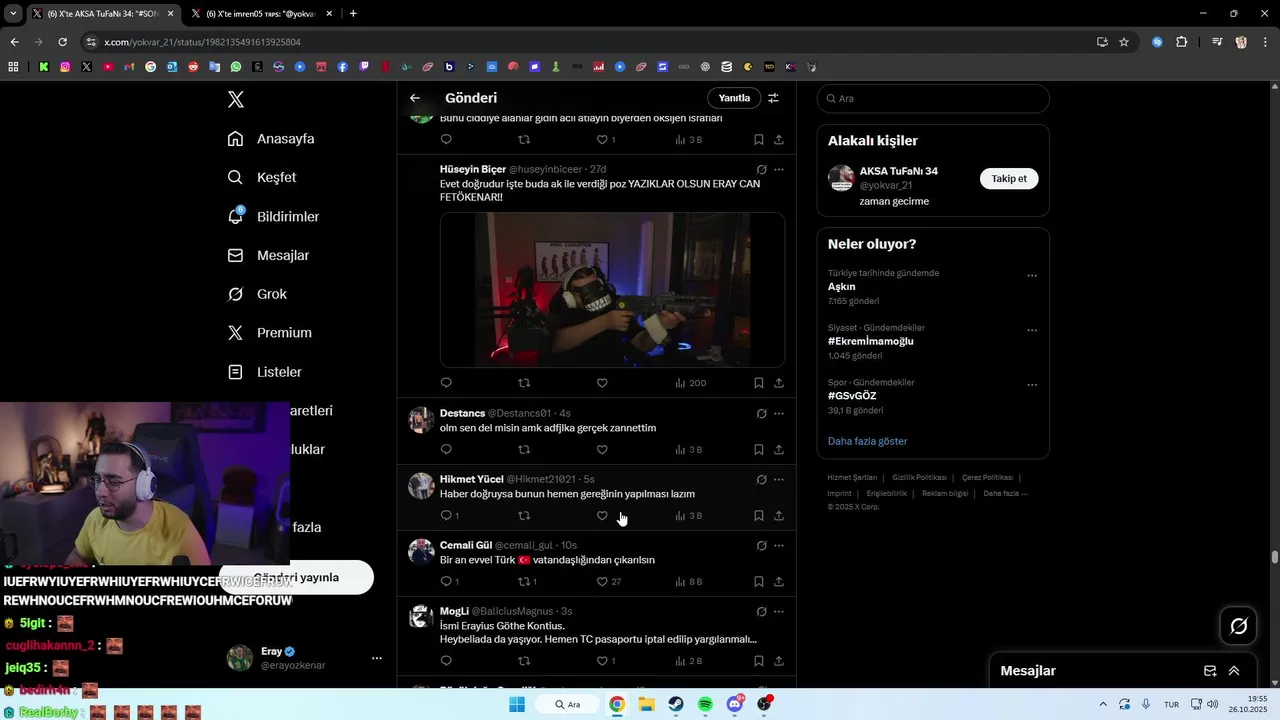Open a new browser tab
The width and height of the screenshot is (1280, 720).
click(x=353, y=14)
